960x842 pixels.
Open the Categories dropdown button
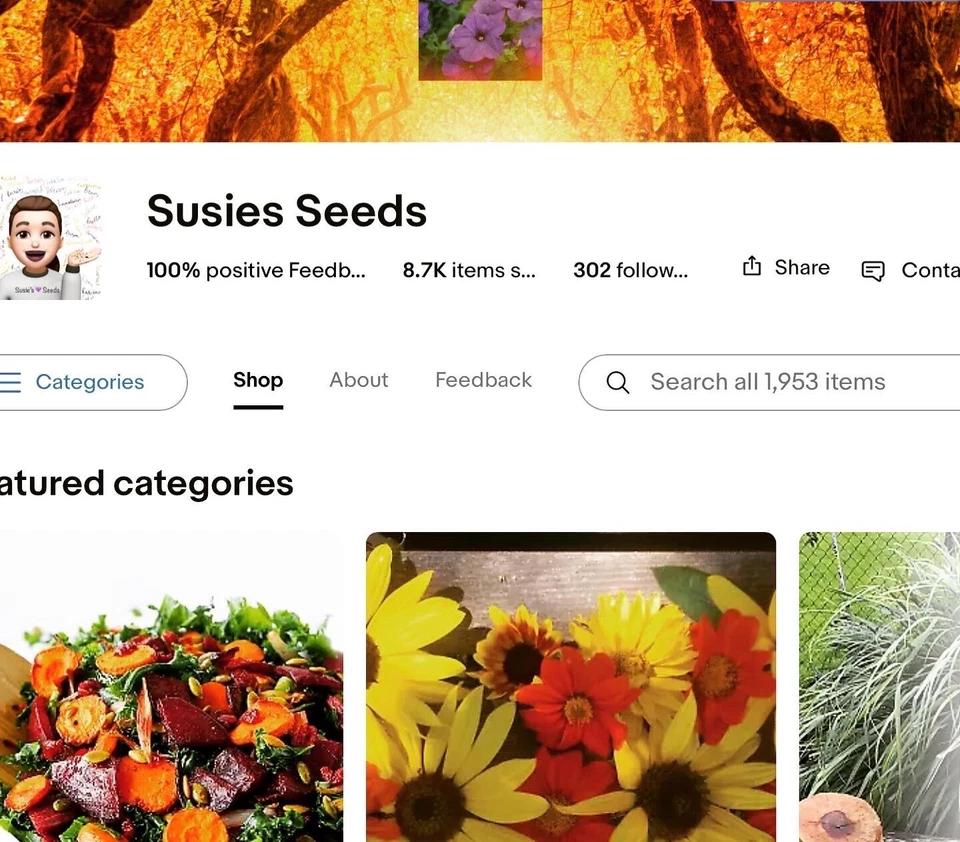click(x=92, y=382)
